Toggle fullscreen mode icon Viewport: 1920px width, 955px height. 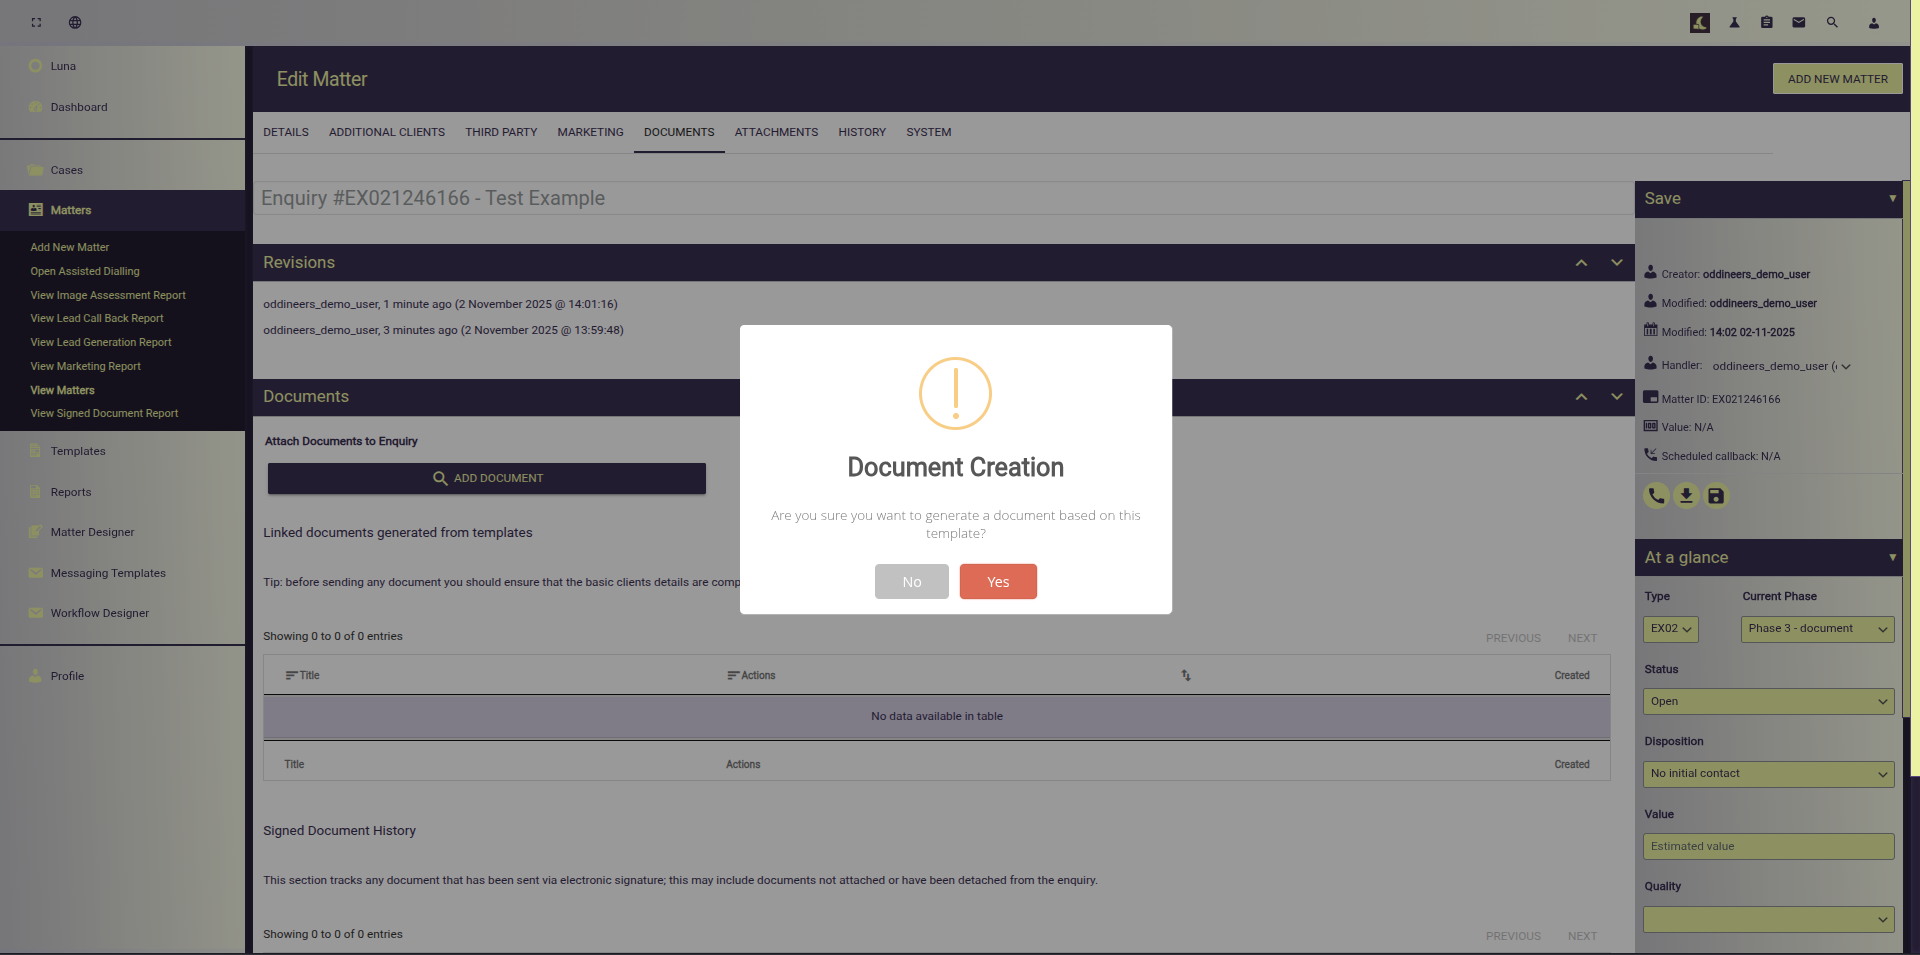click(x=36, y=22)
